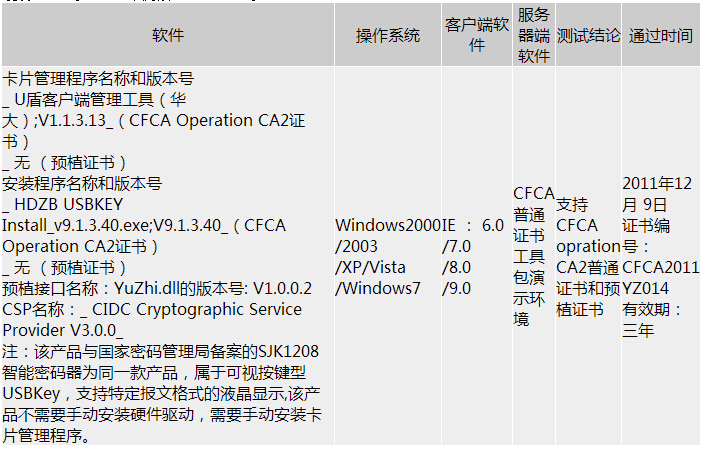Click the /Windows7 entry
Screen dimensions: 703x450
click(378, 288)
